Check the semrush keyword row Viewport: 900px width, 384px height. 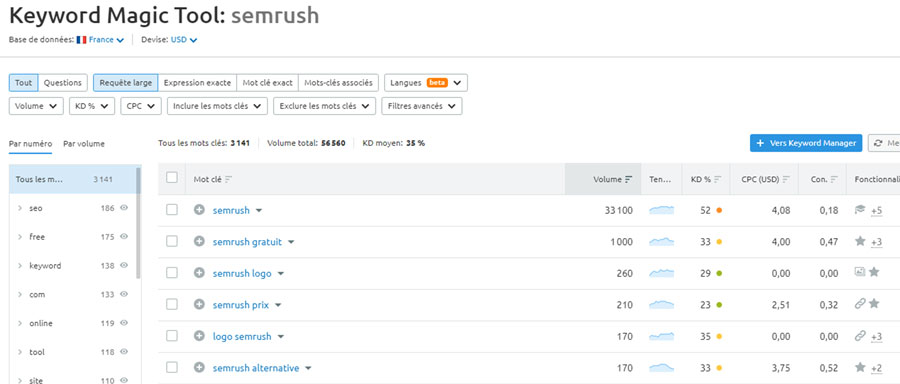172,210
